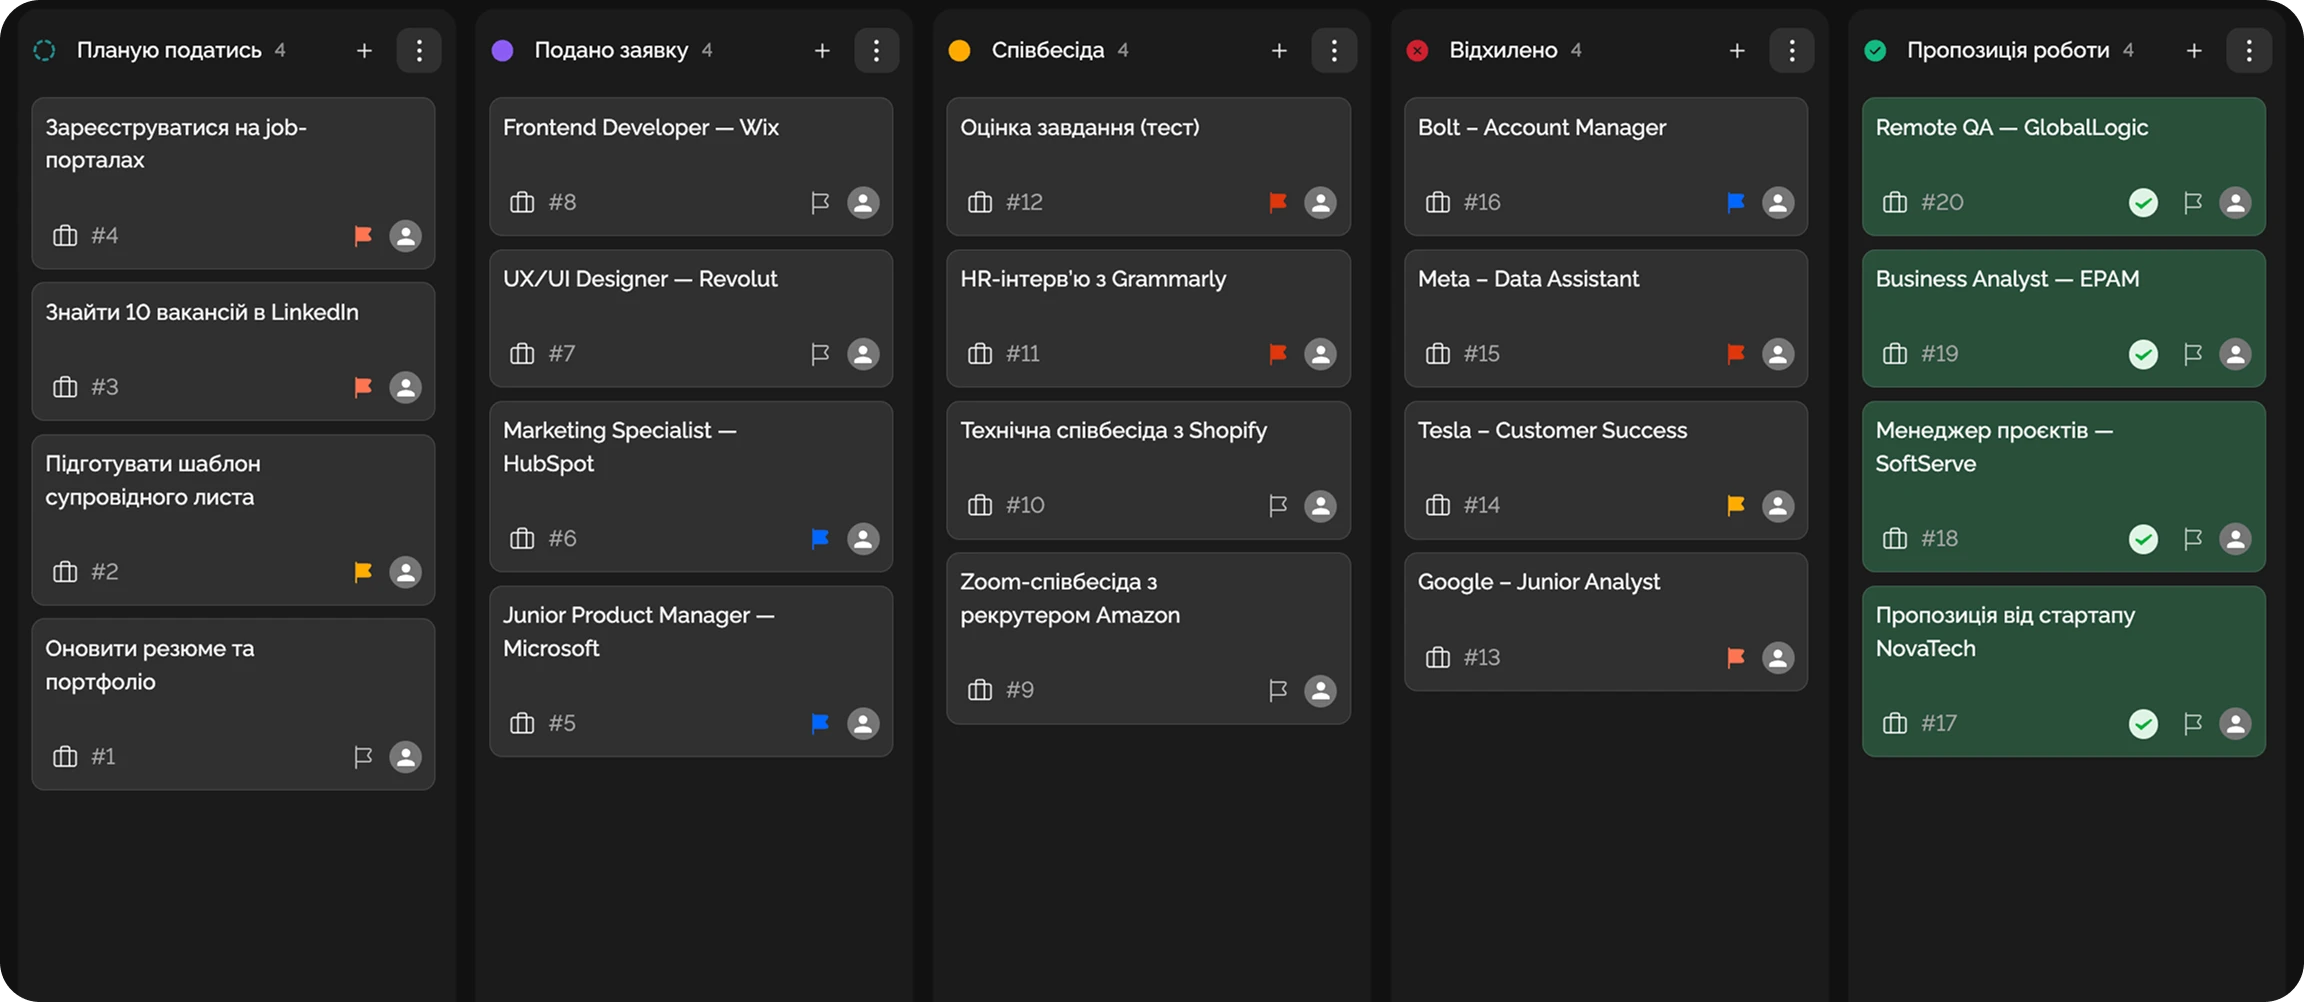Image resolution: width=2304 pixels, height=1002 pixels.
Task: Click the orange status circle next to Співбесіда
Action: 960,51
